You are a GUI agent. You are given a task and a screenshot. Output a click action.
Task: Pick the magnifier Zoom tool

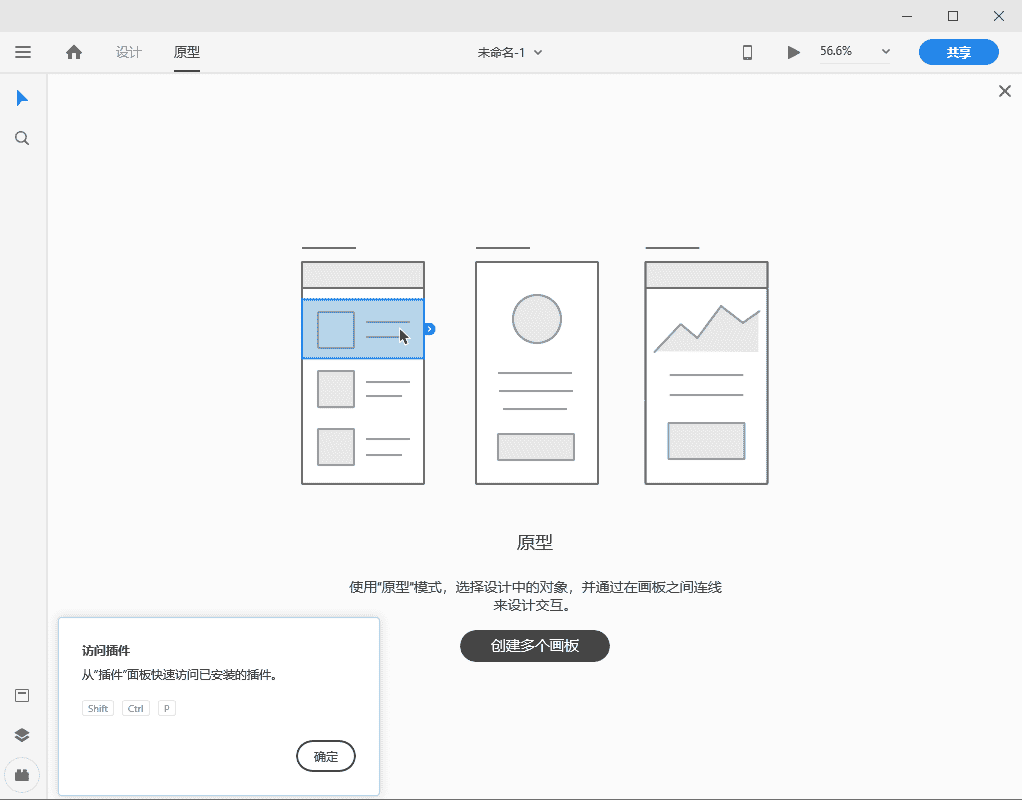pyautogui.click(x=22, y=138)
